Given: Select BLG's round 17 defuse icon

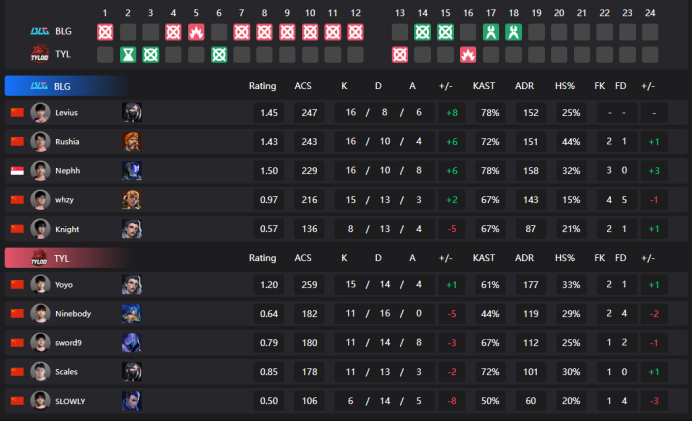Looking at the screenshot, I should (491, 32).
